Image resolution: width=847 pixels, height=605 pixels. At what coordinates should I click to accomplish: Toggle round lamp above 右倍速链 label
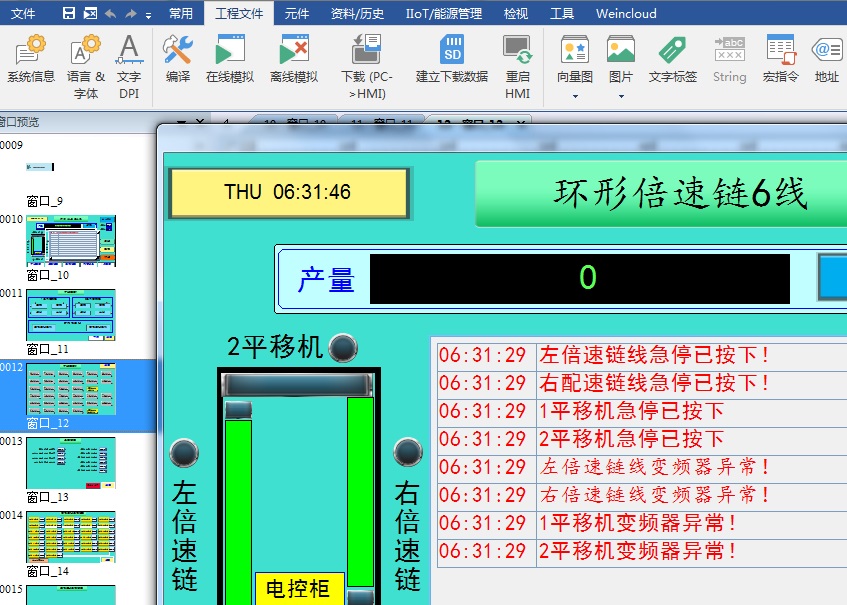coord(407,453)
